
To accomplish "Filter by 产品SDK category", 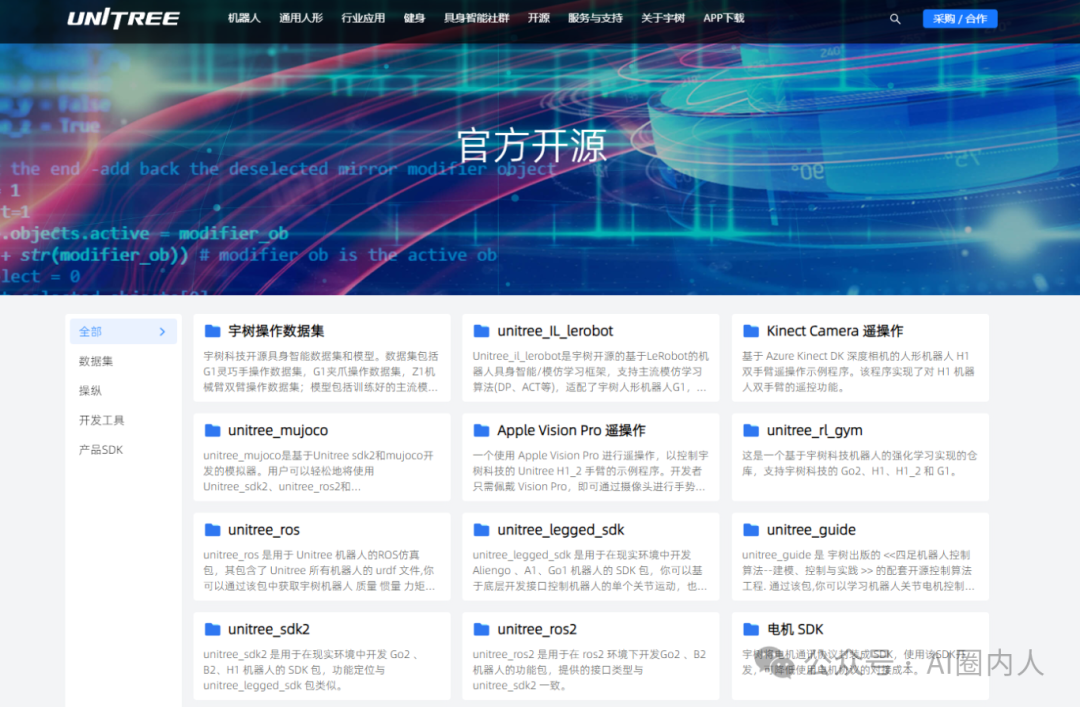I will 101,450.
